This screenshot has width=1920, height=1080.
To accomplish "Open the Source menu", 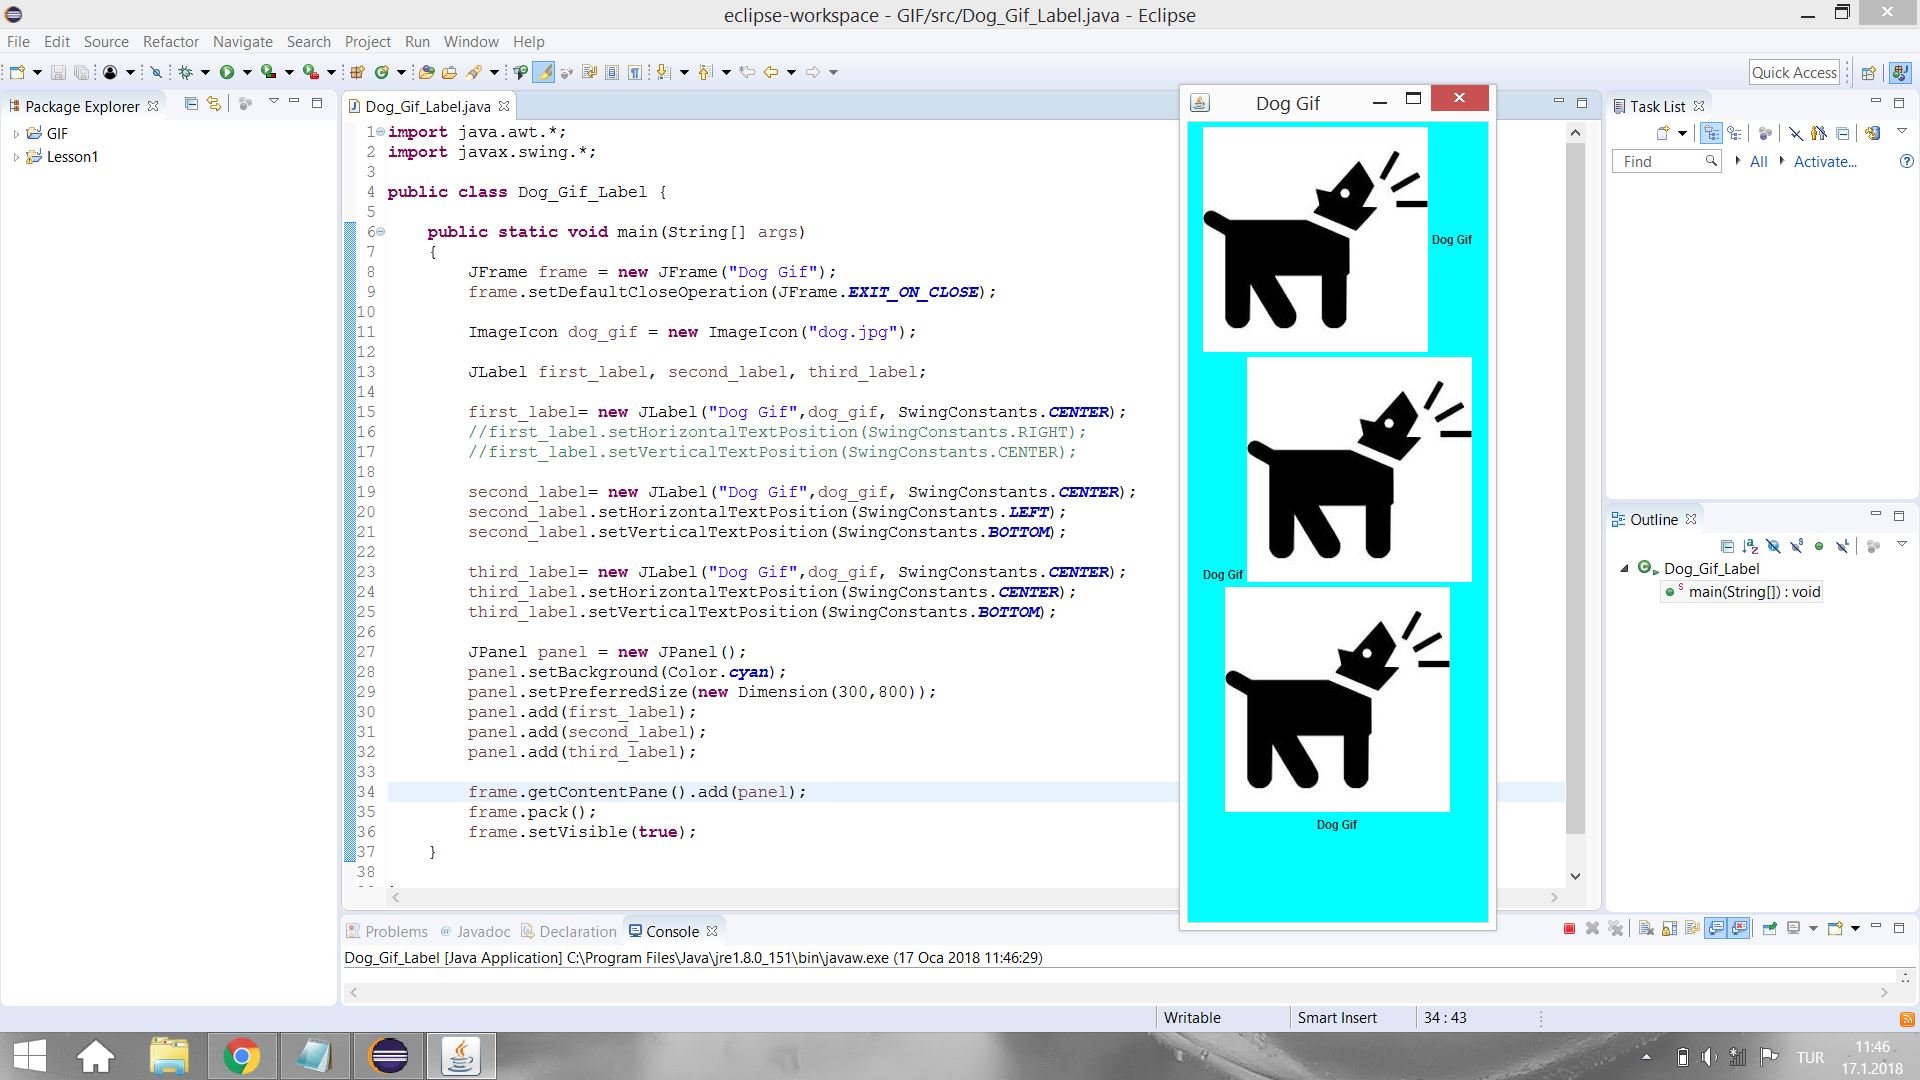I will click(x=105, y=41).
